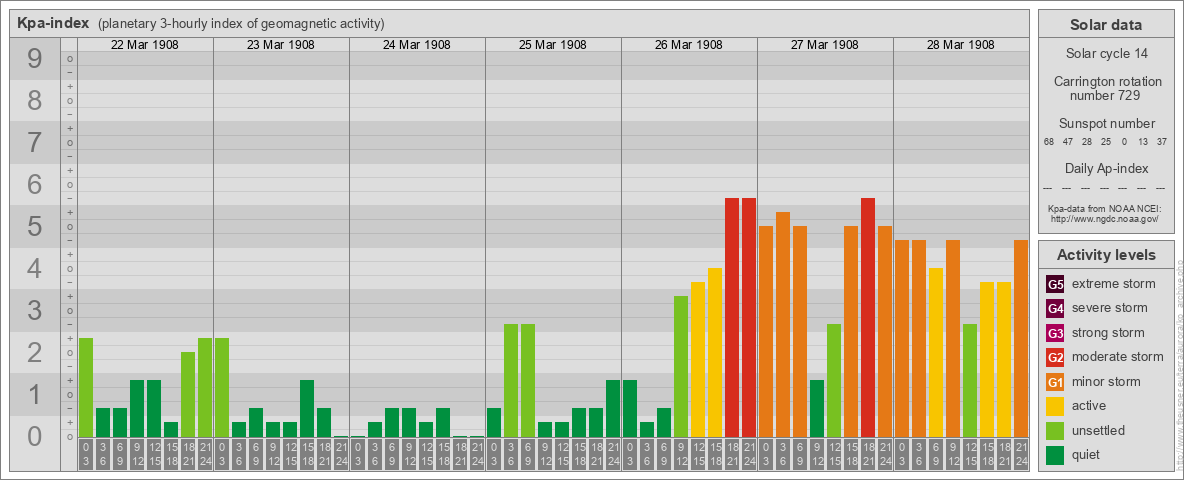Click the G4 severe storm legend icon
The height and width of the screenshot is (480, 1184).
[x=1055, y=308]
